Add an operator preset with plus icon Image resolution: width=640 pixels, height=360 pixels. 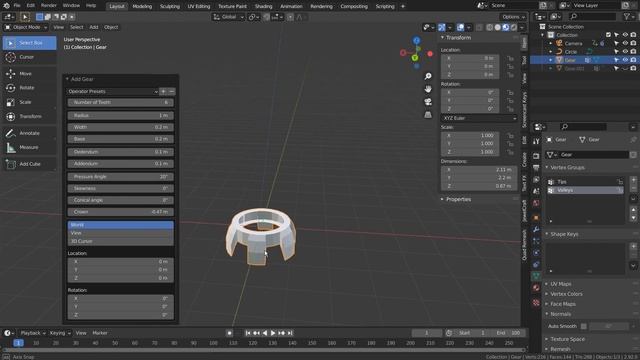pyautogui.click(x=163, y=91)
